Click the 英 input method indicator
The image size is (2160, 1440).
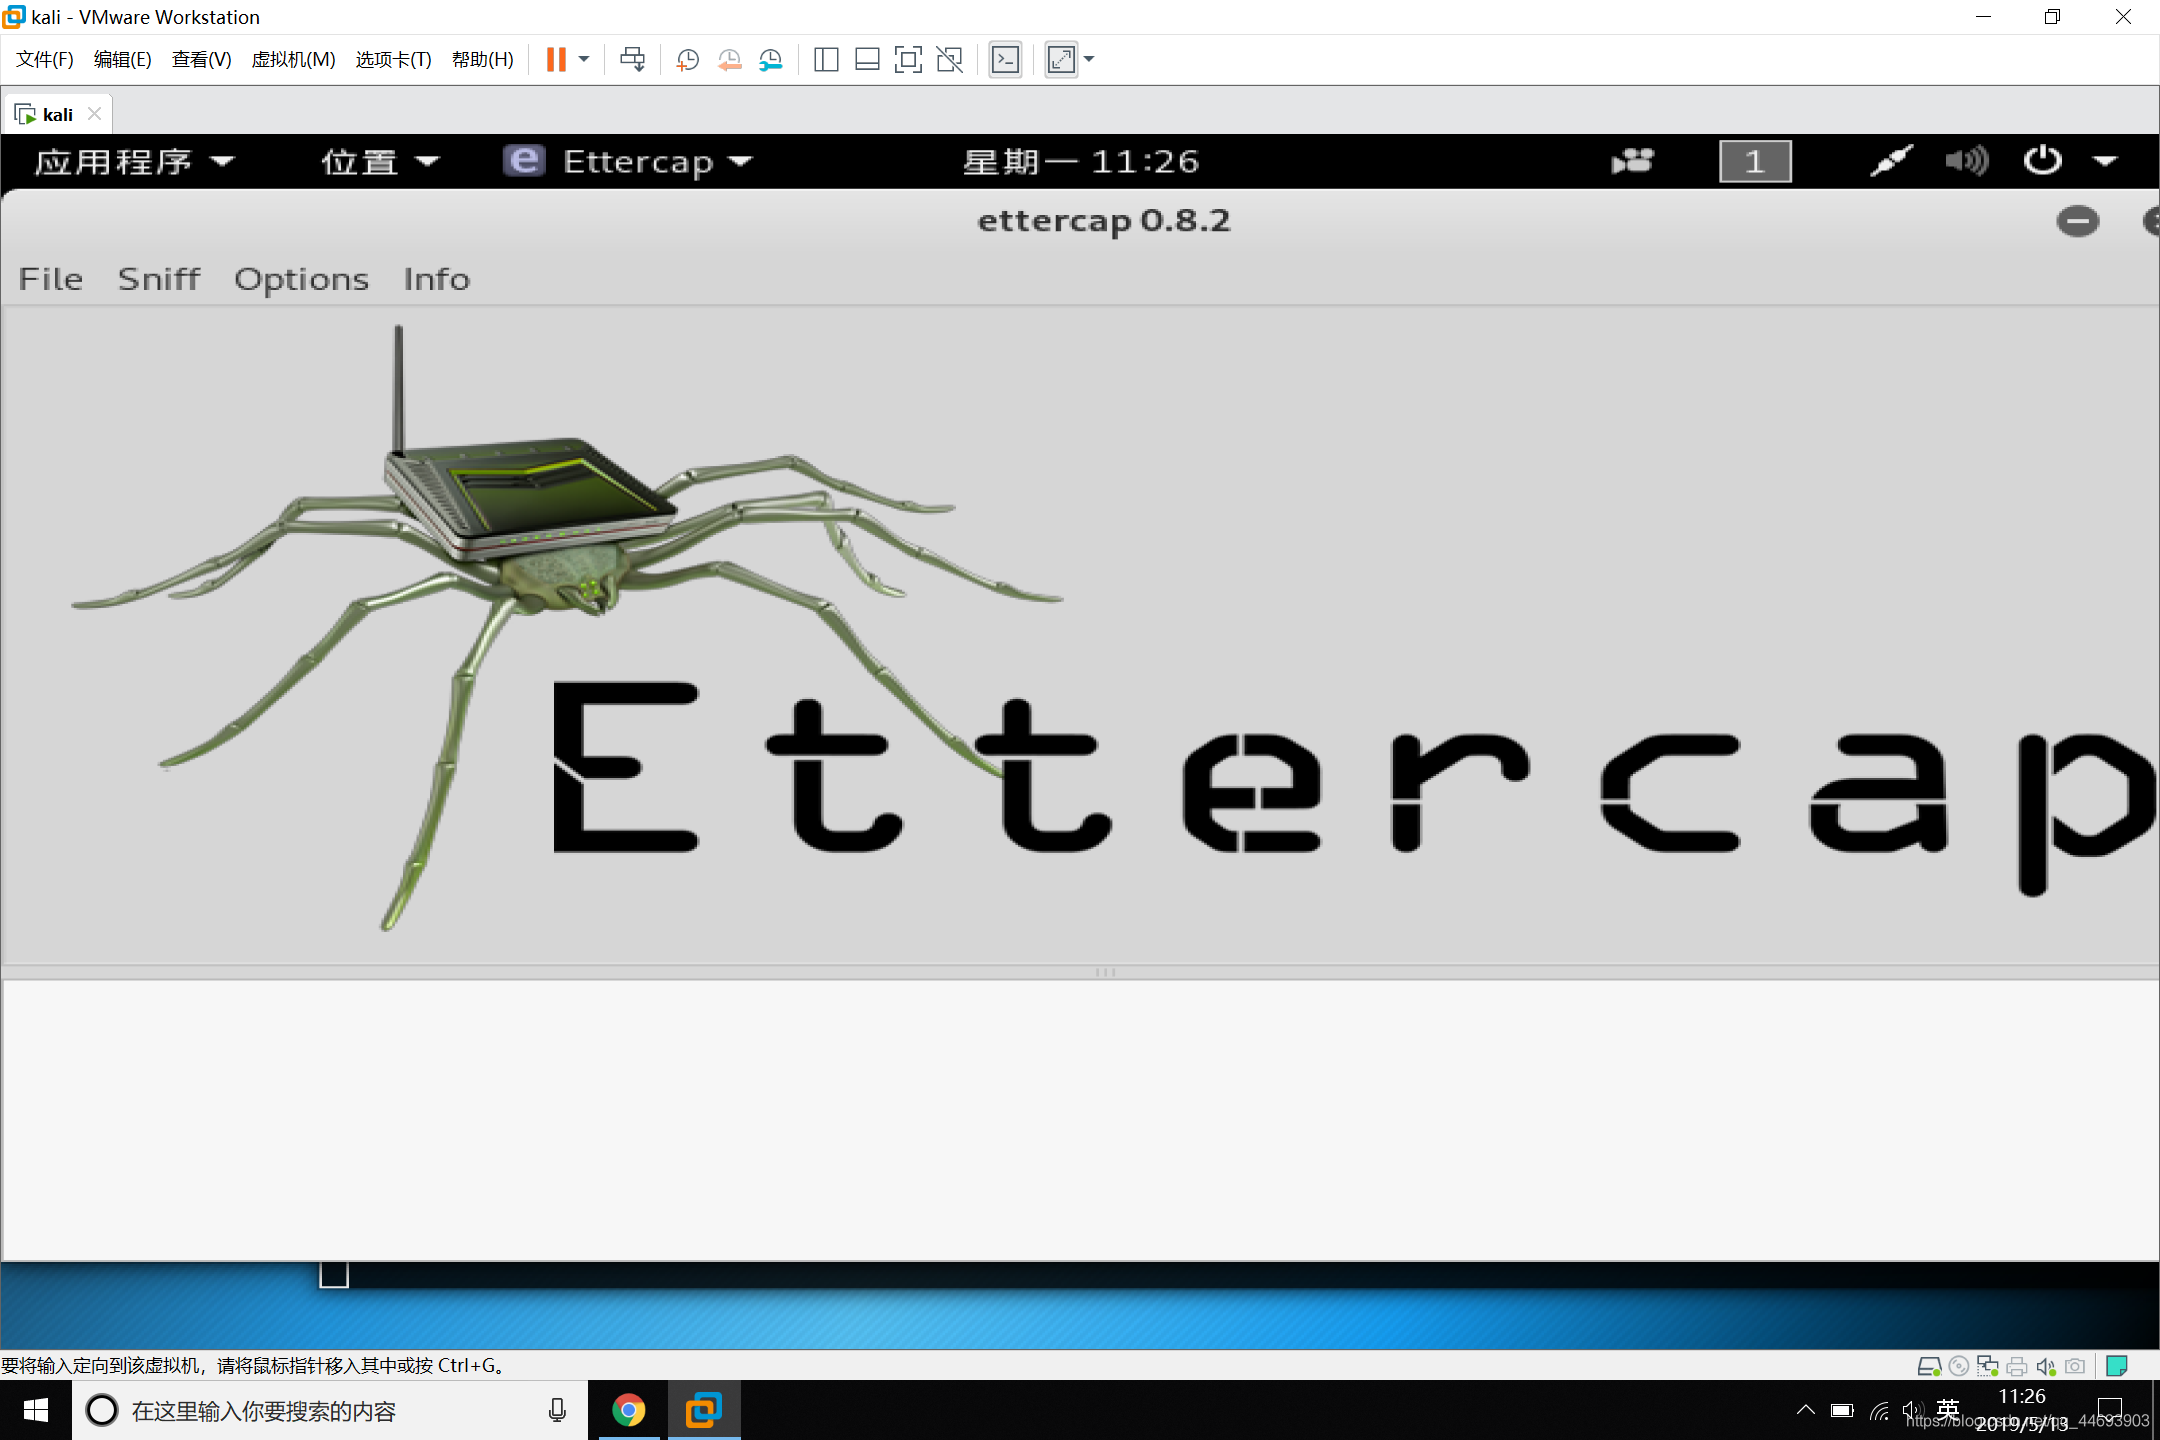pos(1948,1410)
